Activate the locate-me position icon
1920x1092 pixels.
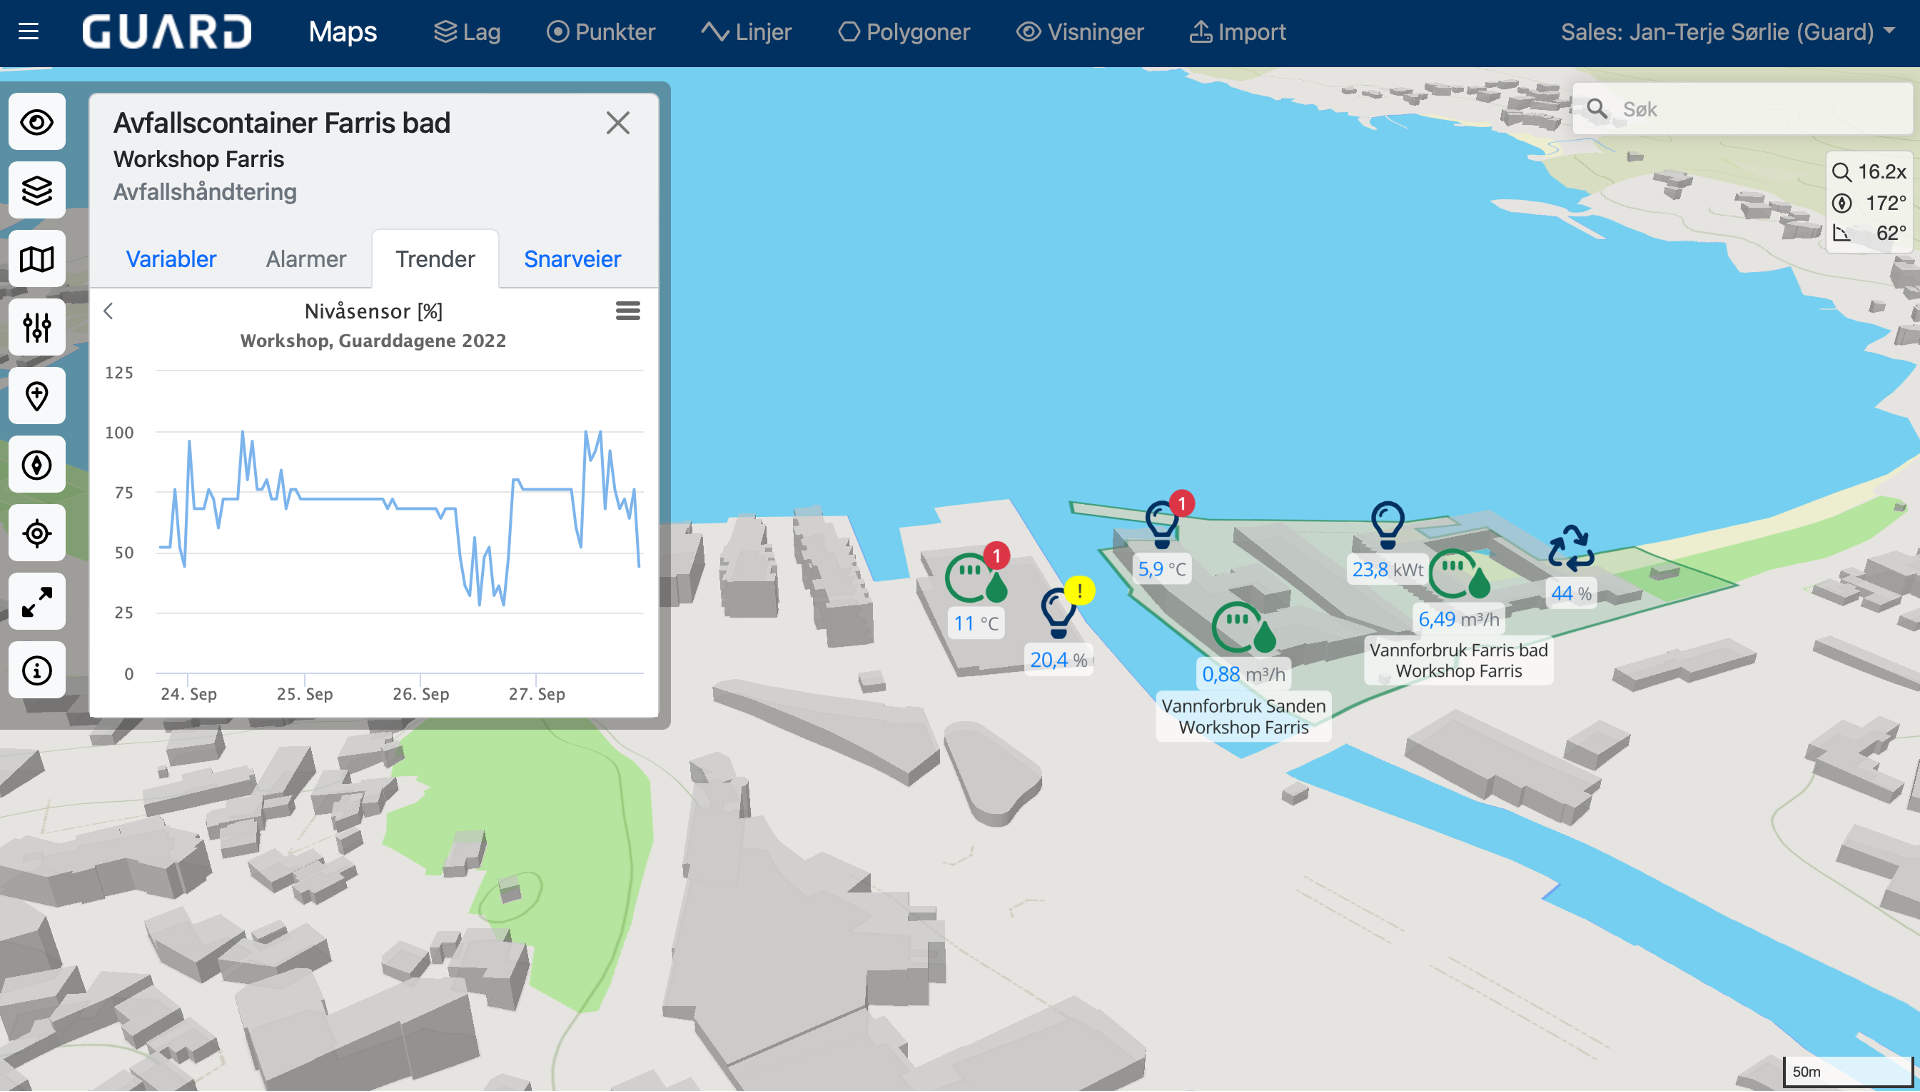pyautogui.click(x=37, y=533)
